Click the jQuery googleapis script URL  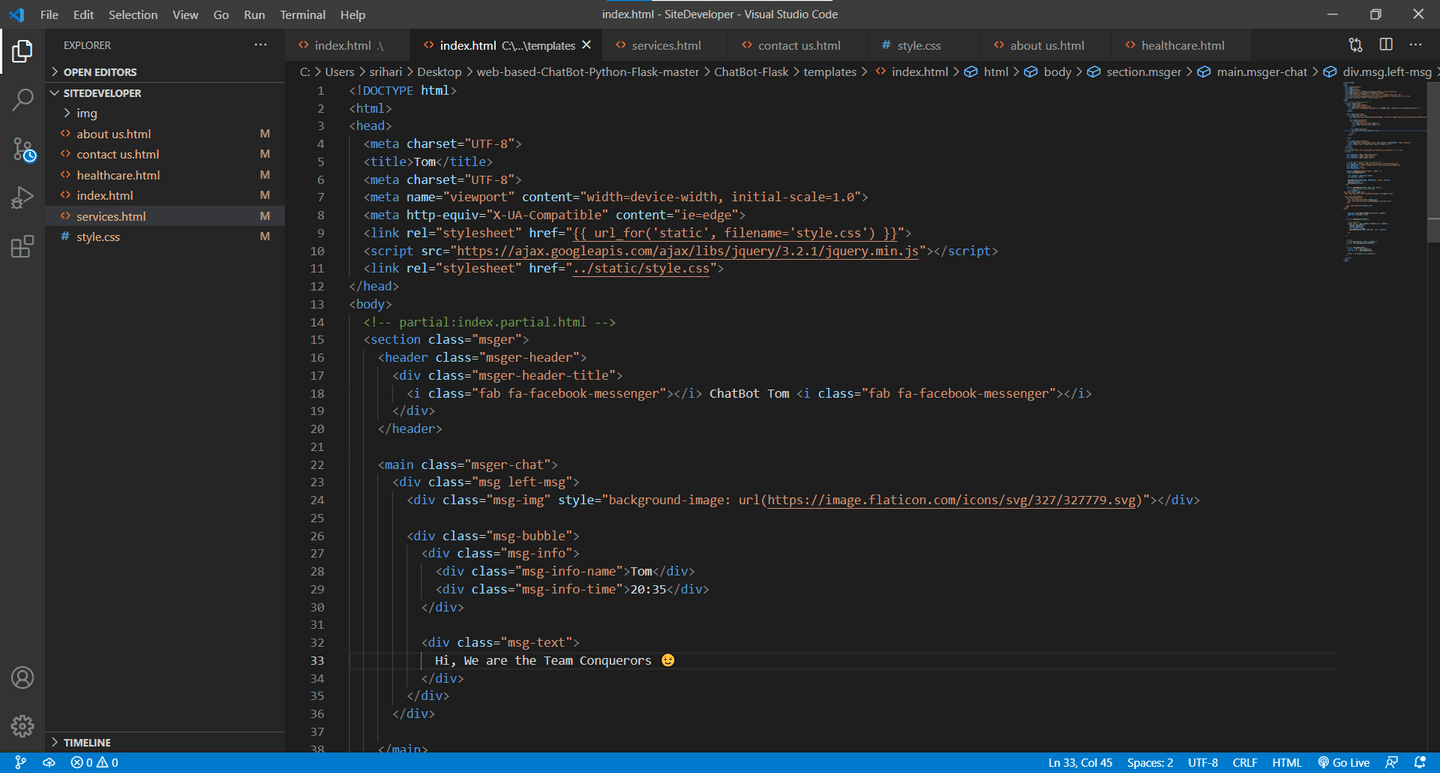(689, 251)
